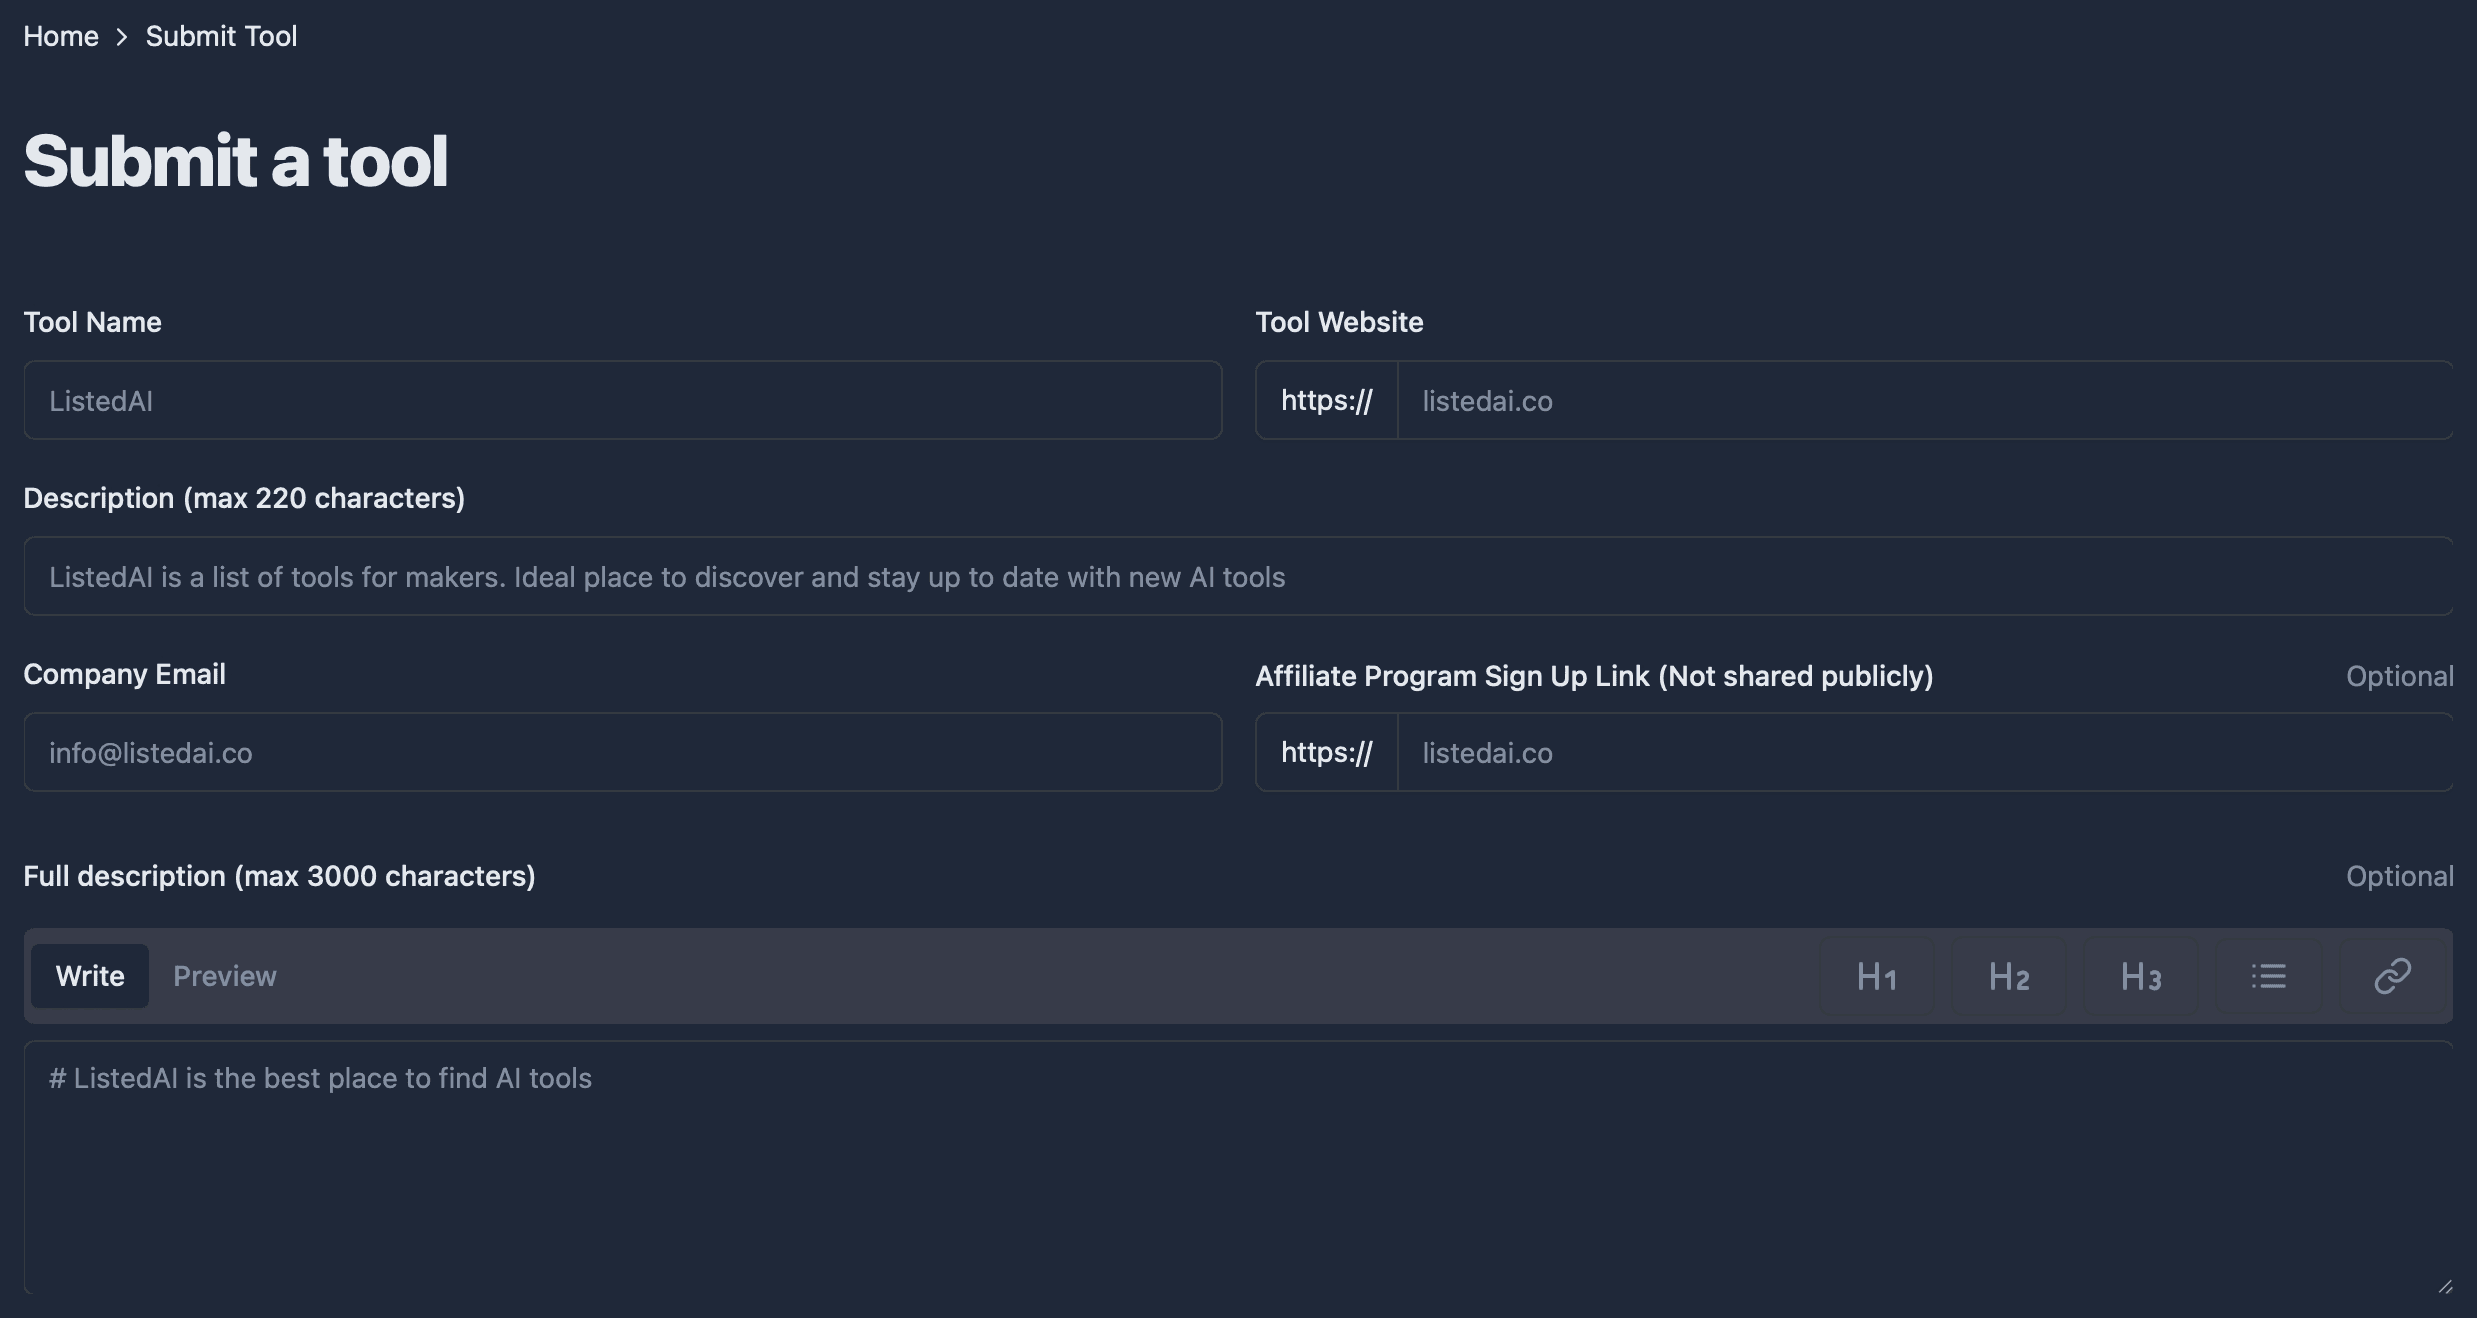Insert H2 heading in full description
This screenshot has width=2477, height=1318.
click(x=2008, y=976)
